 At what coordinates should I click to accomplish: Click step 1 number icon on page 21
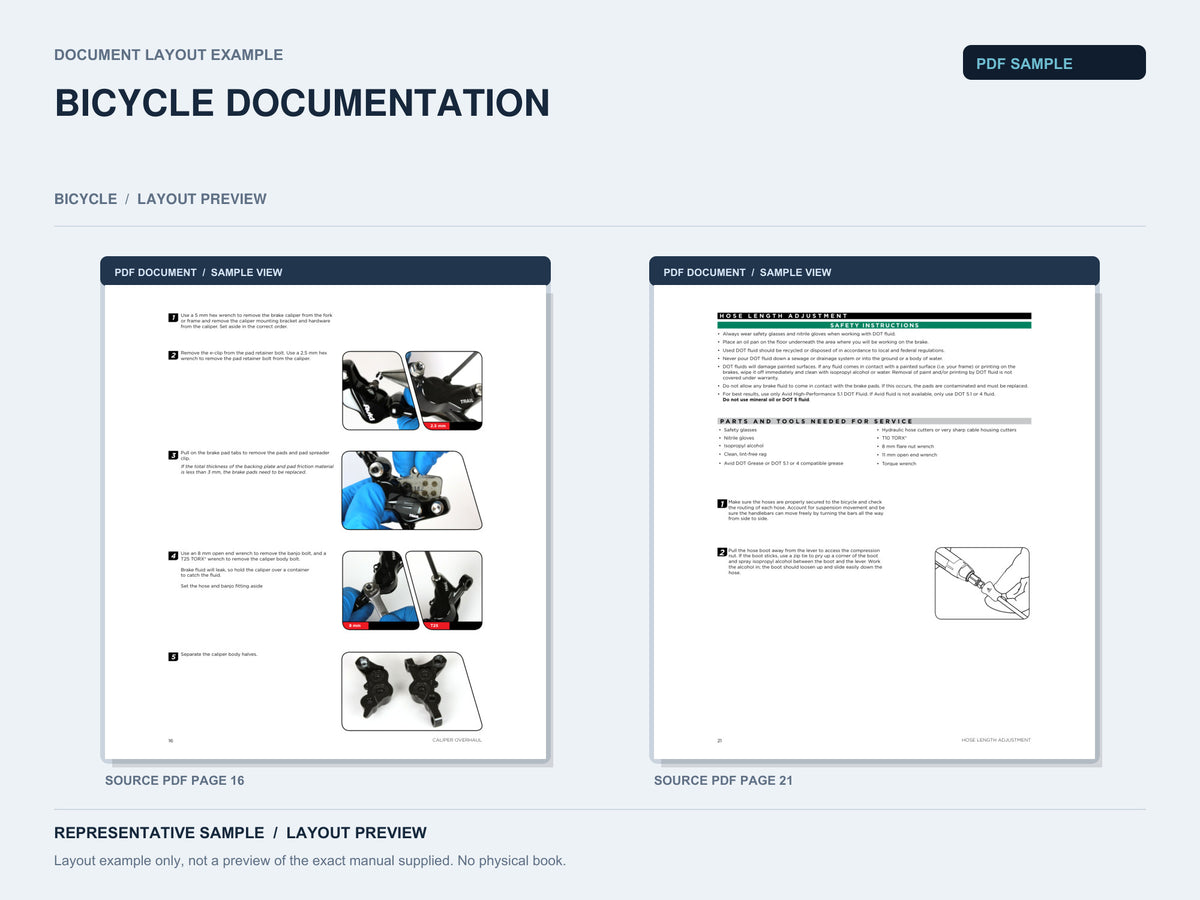click(x=722, y=504)
